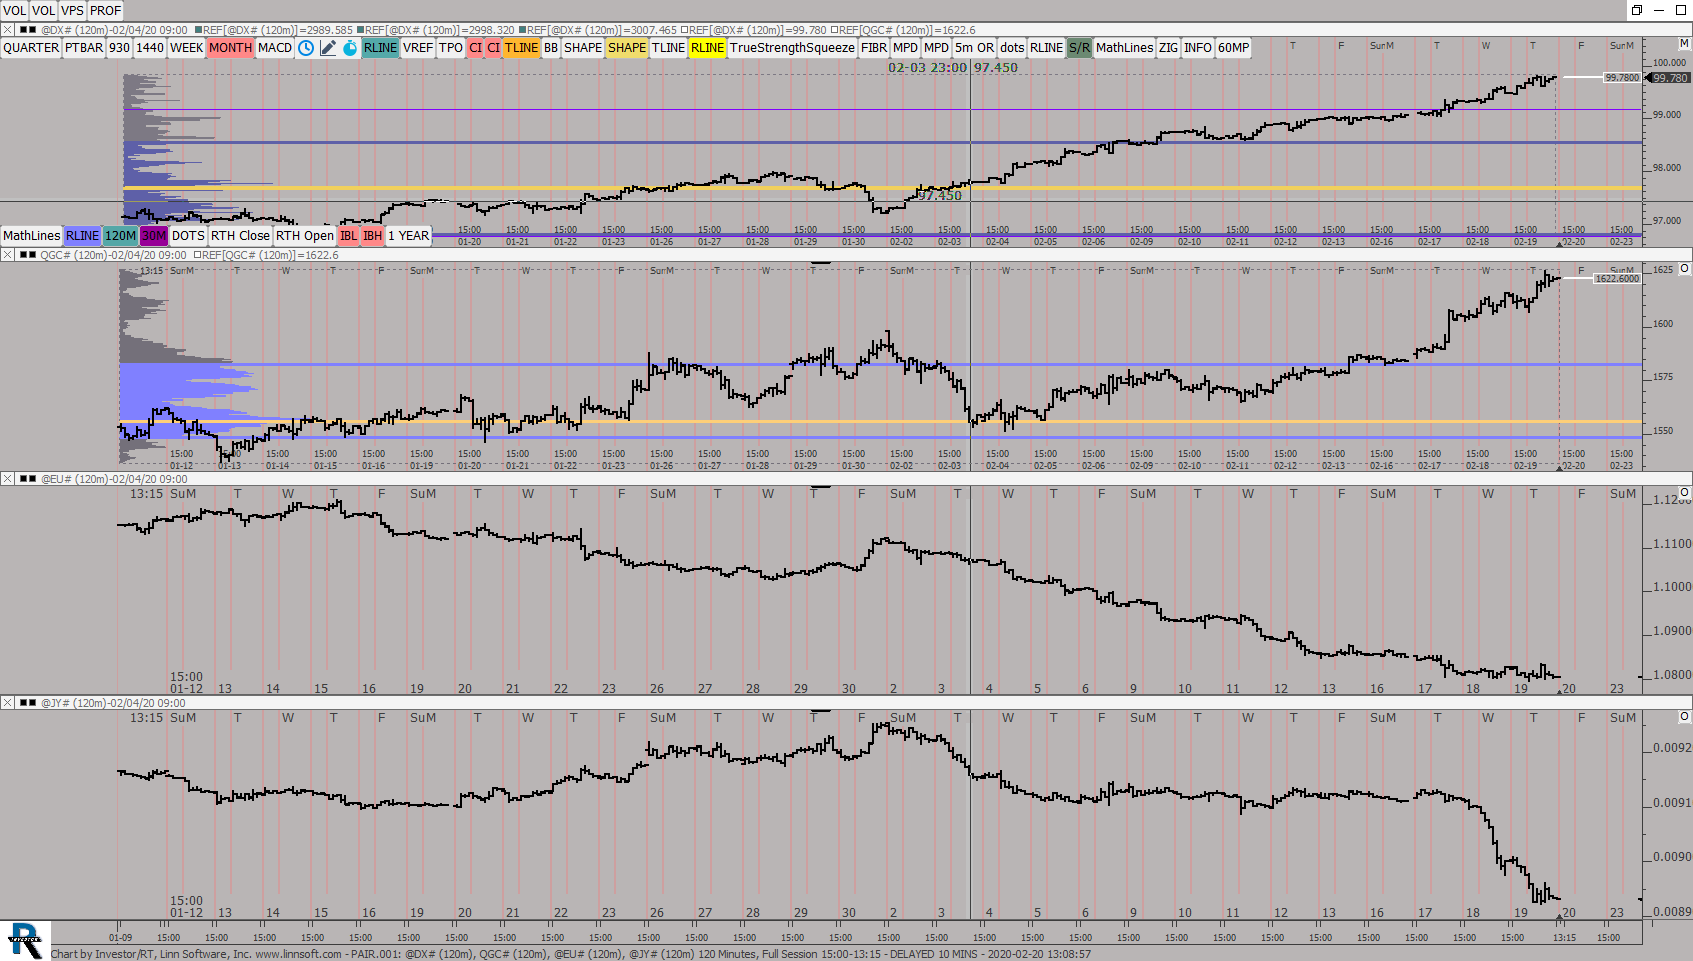The image size is (1693, 961).
Task: Click the 99.7800 price marker on DX chart
Action: point(1622,77)
